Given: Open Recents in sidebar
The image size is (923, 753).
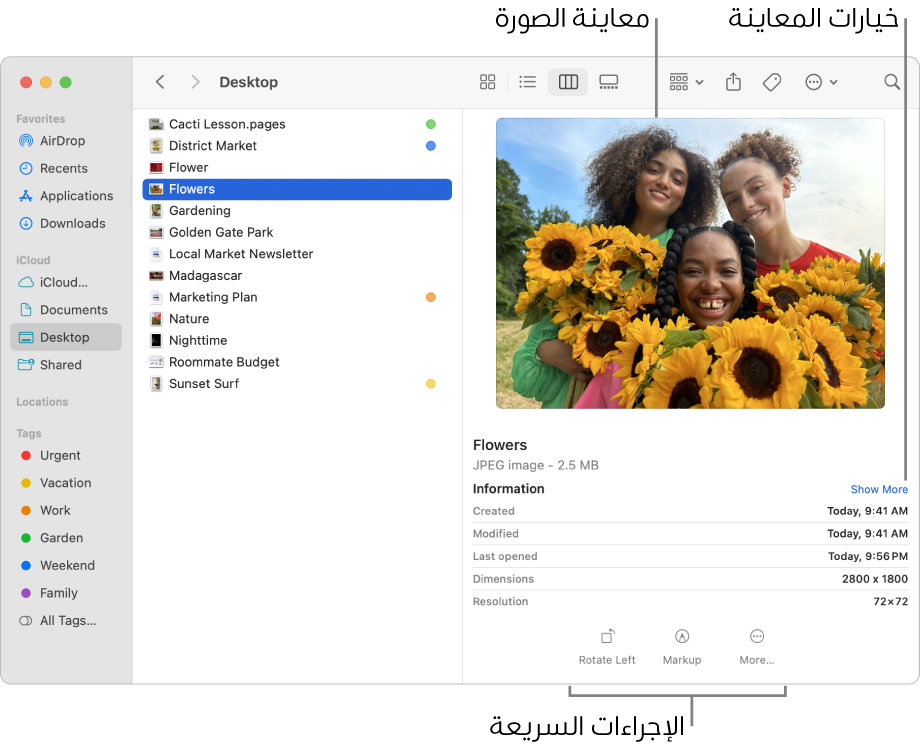Looking at the screenshot, I should tap(64, 168).
